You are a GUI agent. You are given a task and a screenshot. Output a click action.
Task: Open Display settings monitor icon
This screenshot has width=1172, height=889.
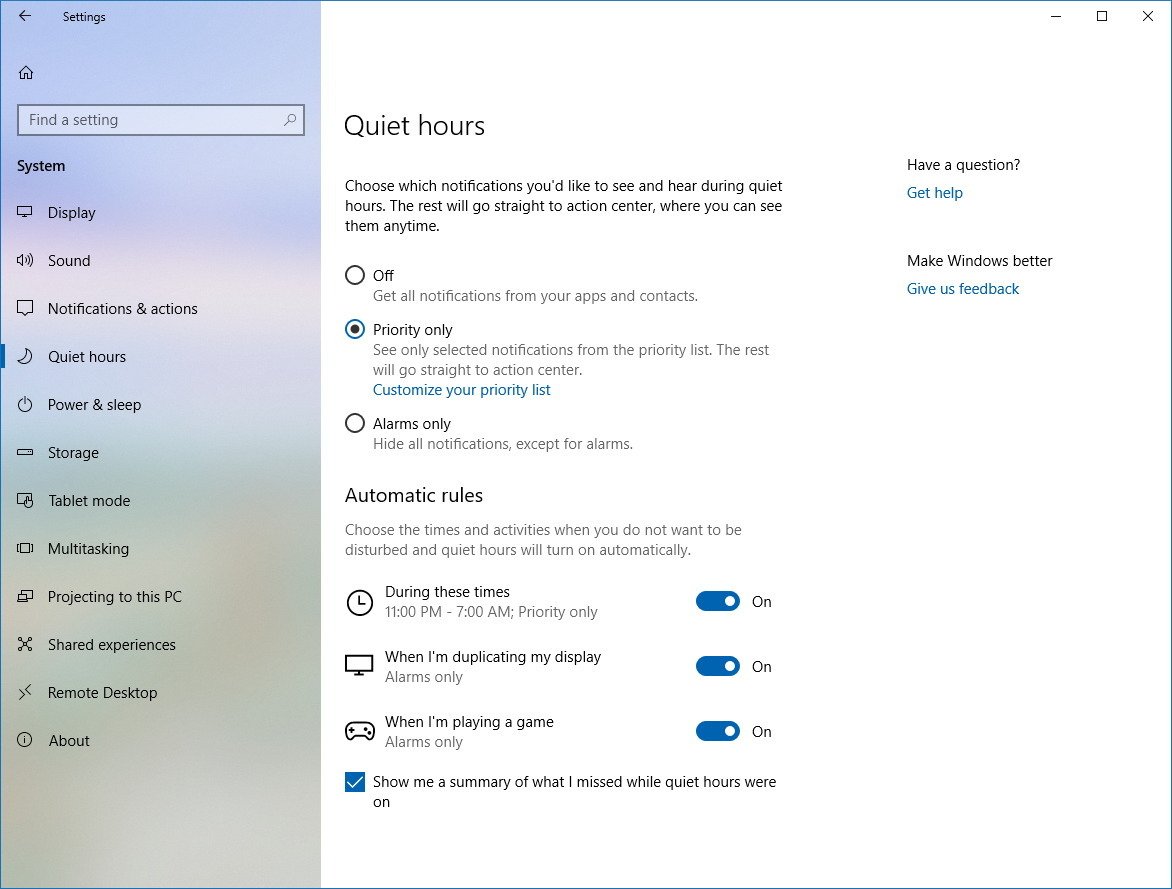(26, 212)
